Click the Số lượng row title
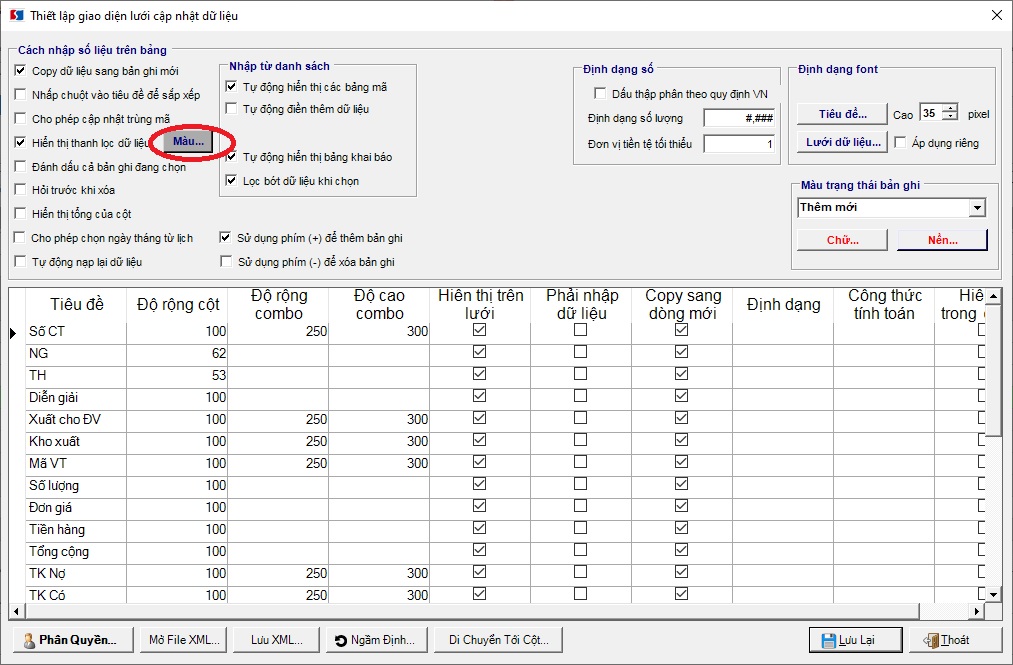 (76, 485)
